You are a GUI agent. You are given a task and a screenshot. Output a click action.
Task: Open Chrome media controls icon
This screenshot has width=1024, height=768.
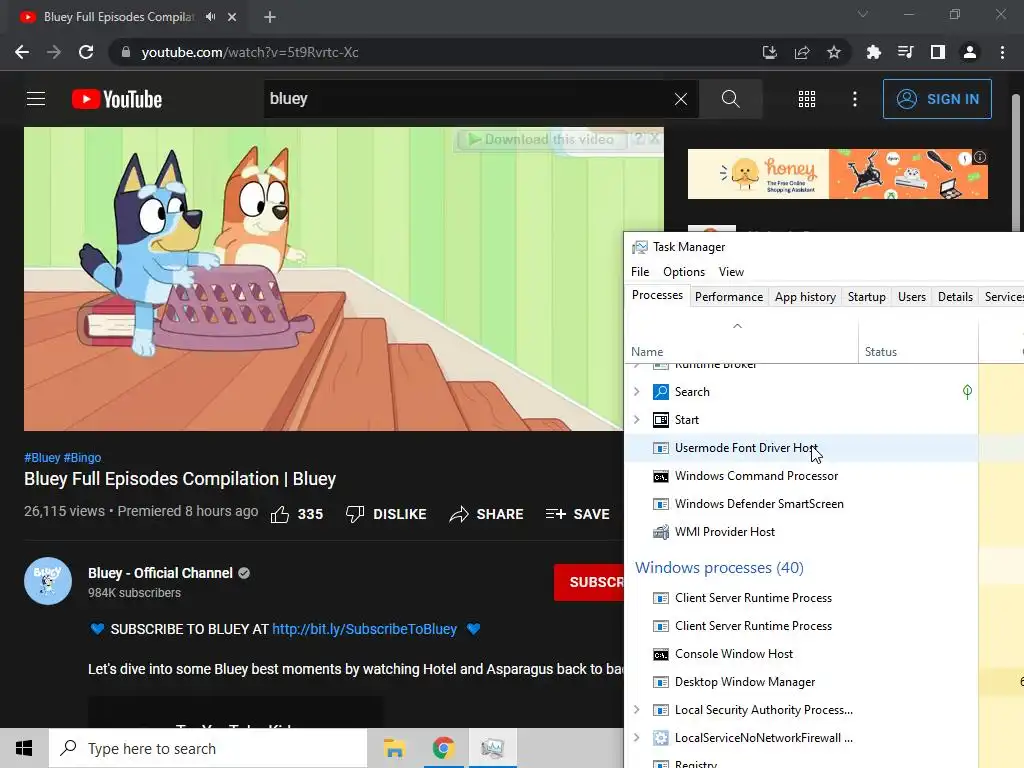pyautogui.click(x=905, y=52)
